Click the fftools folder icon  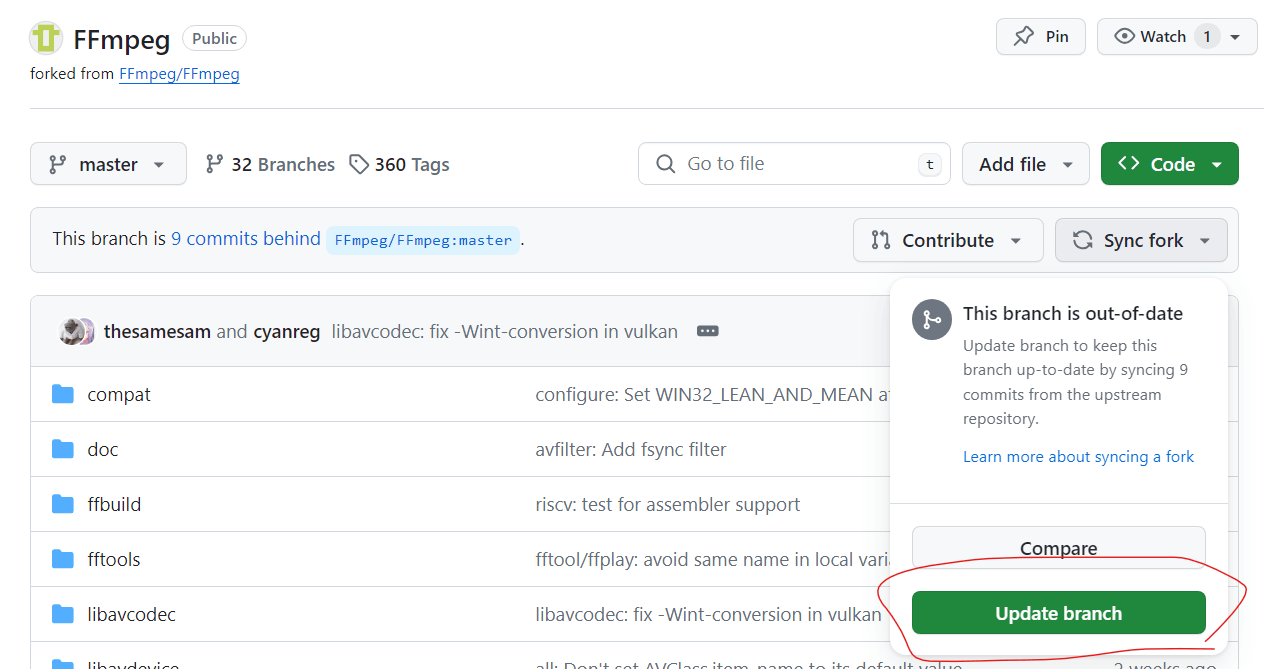point(63,559)
